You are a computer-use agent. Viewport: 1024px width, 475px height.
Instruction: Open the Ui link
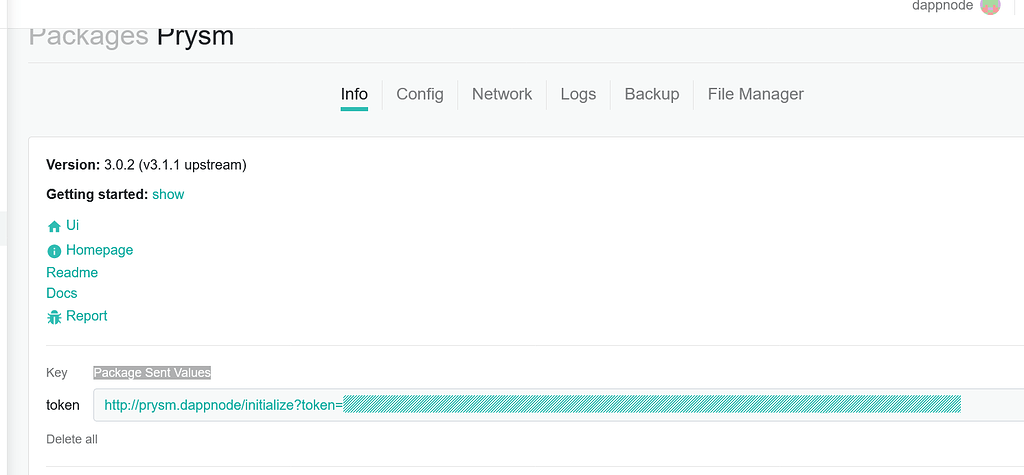pos(72,225)
